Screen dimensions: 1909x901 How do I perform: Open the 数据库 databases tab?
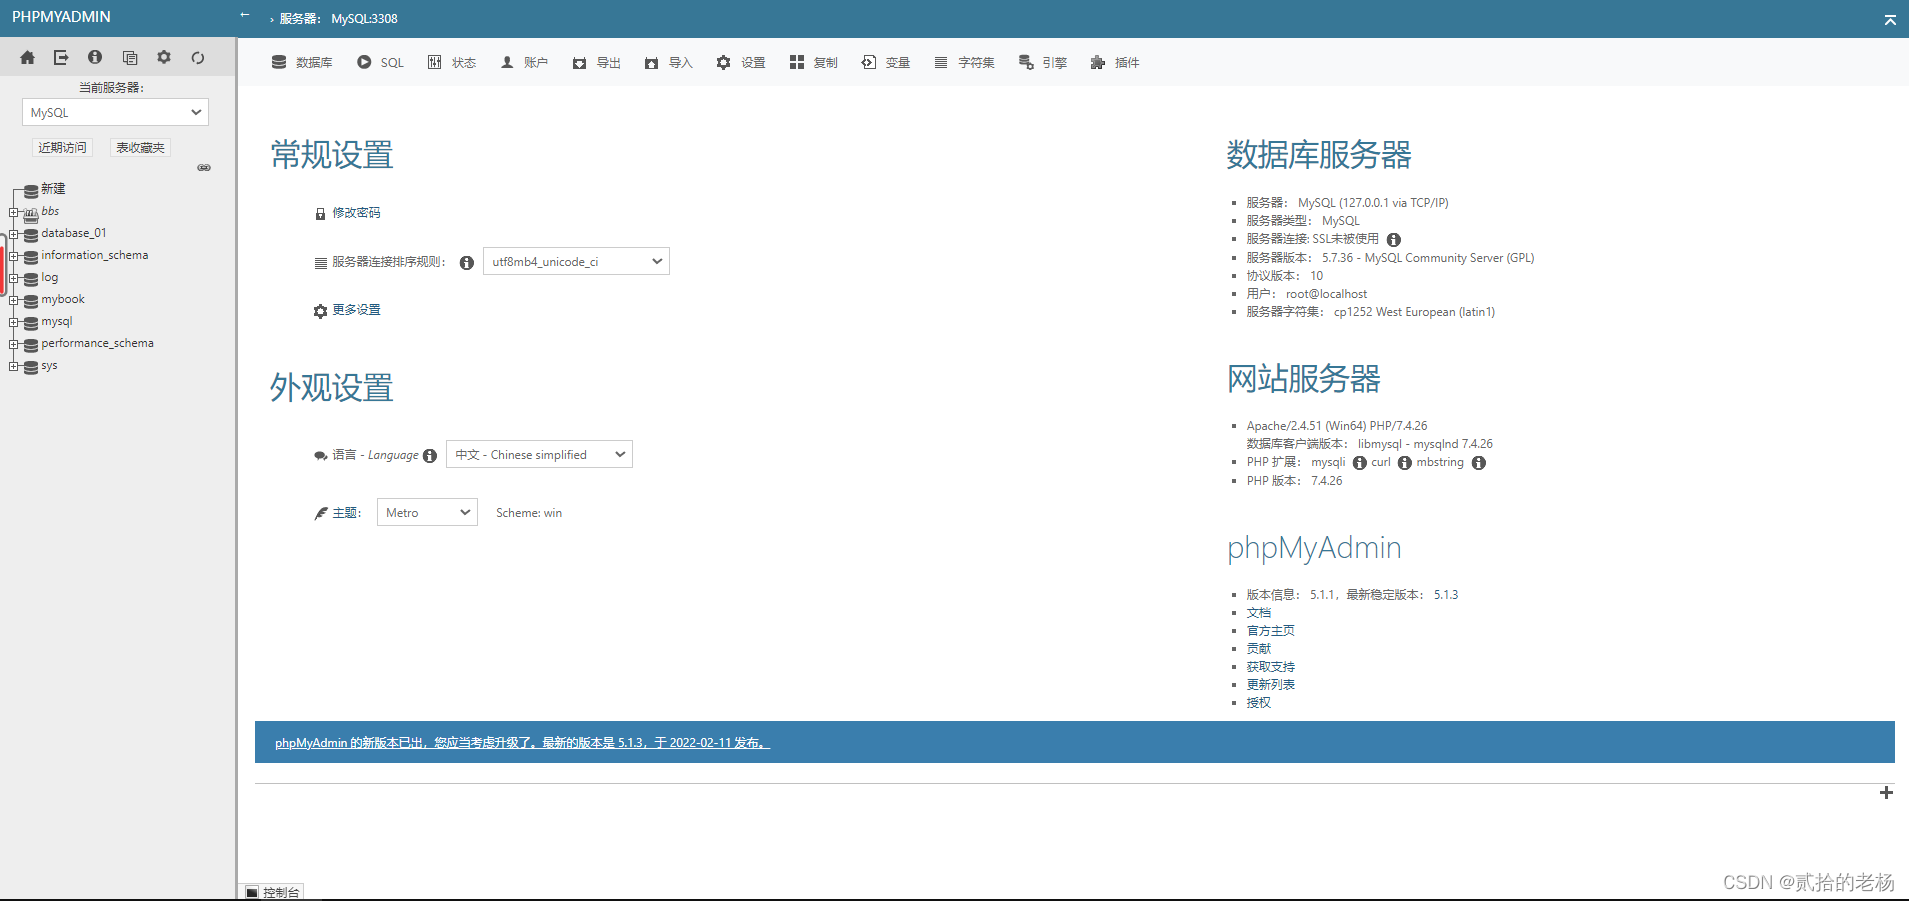coord(302,63)
